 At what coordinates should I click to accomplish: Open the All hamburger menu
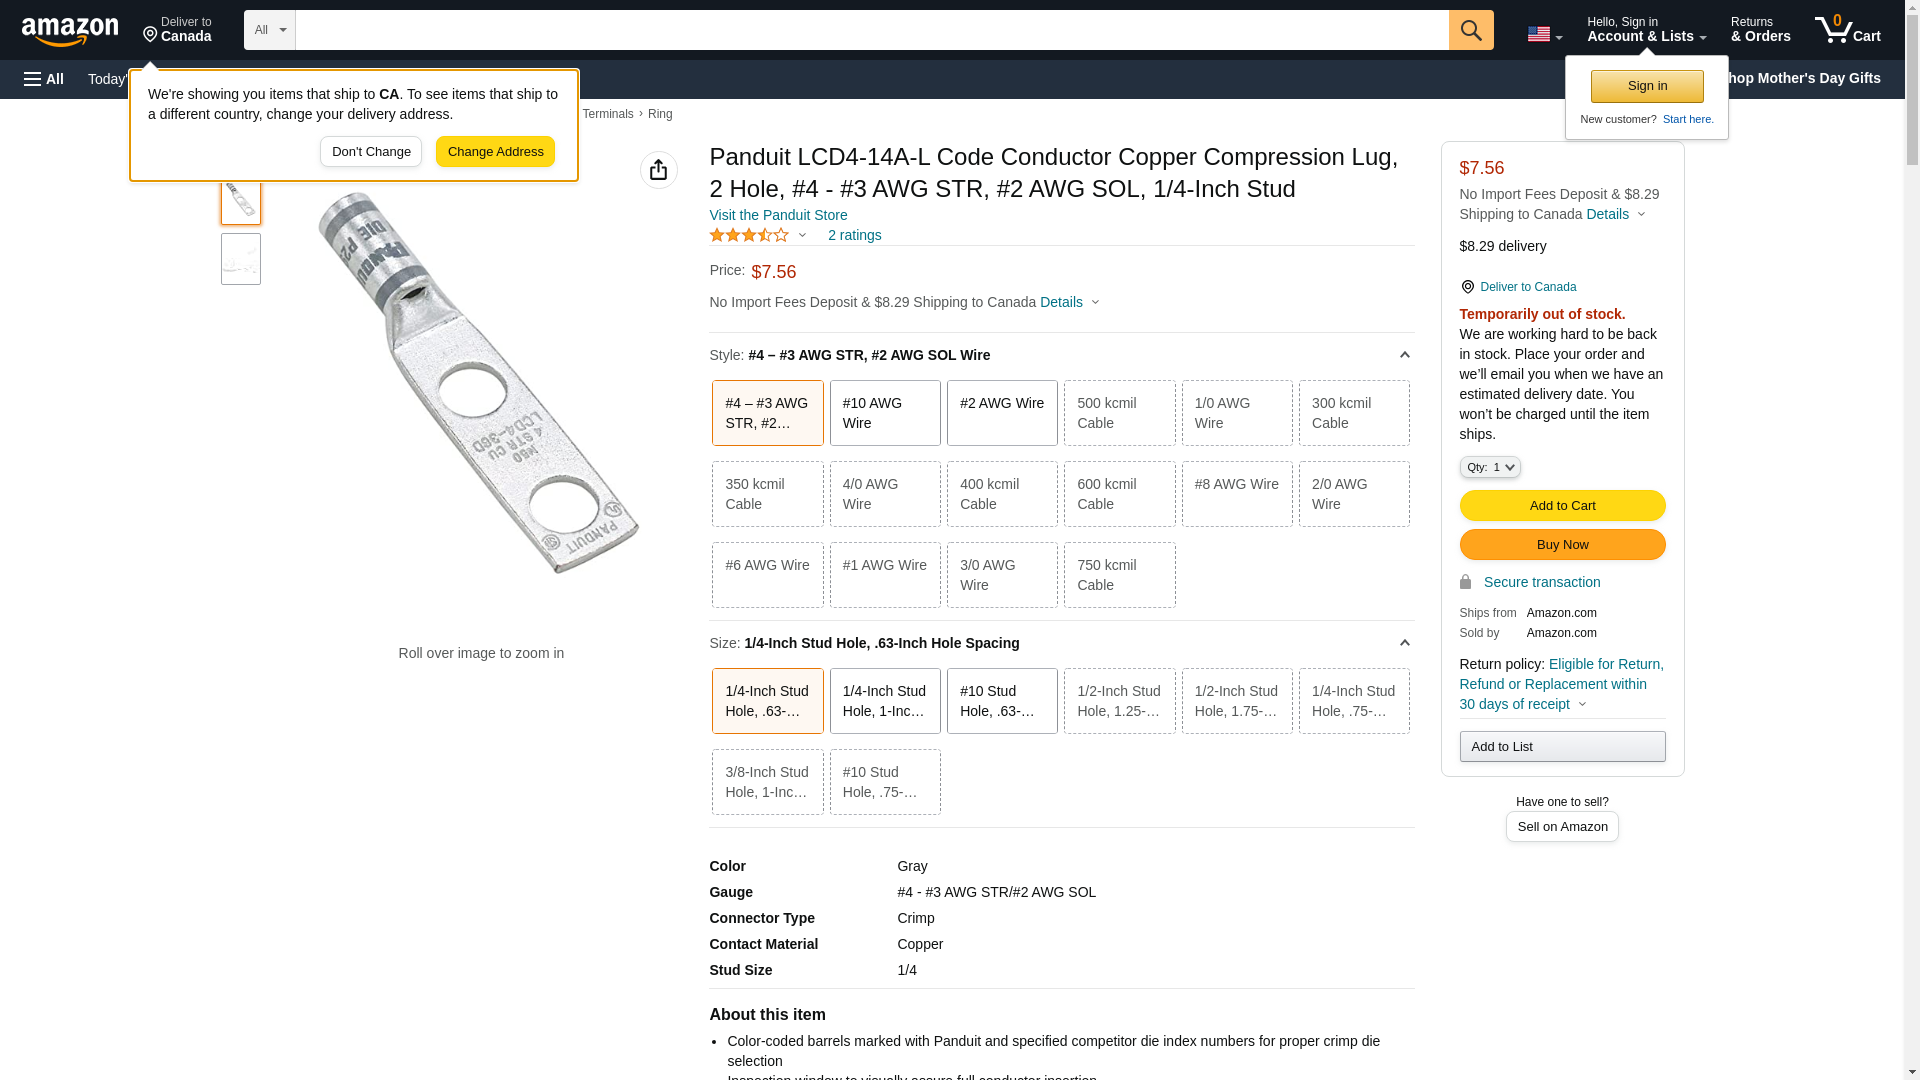(44, 79)
